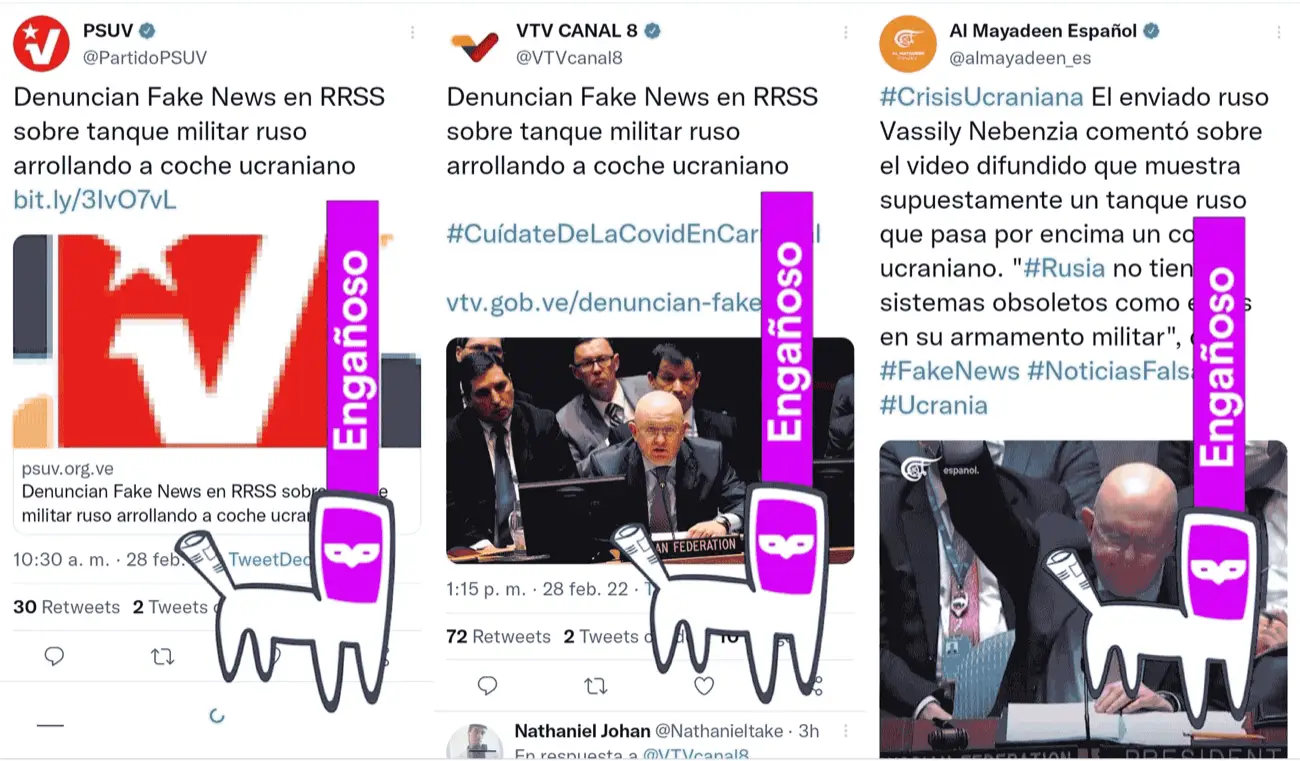The width and height of the screenshot is (1300, 761).
Task: Open the PSUV profile avatar
Action: (x=41, y=44)
